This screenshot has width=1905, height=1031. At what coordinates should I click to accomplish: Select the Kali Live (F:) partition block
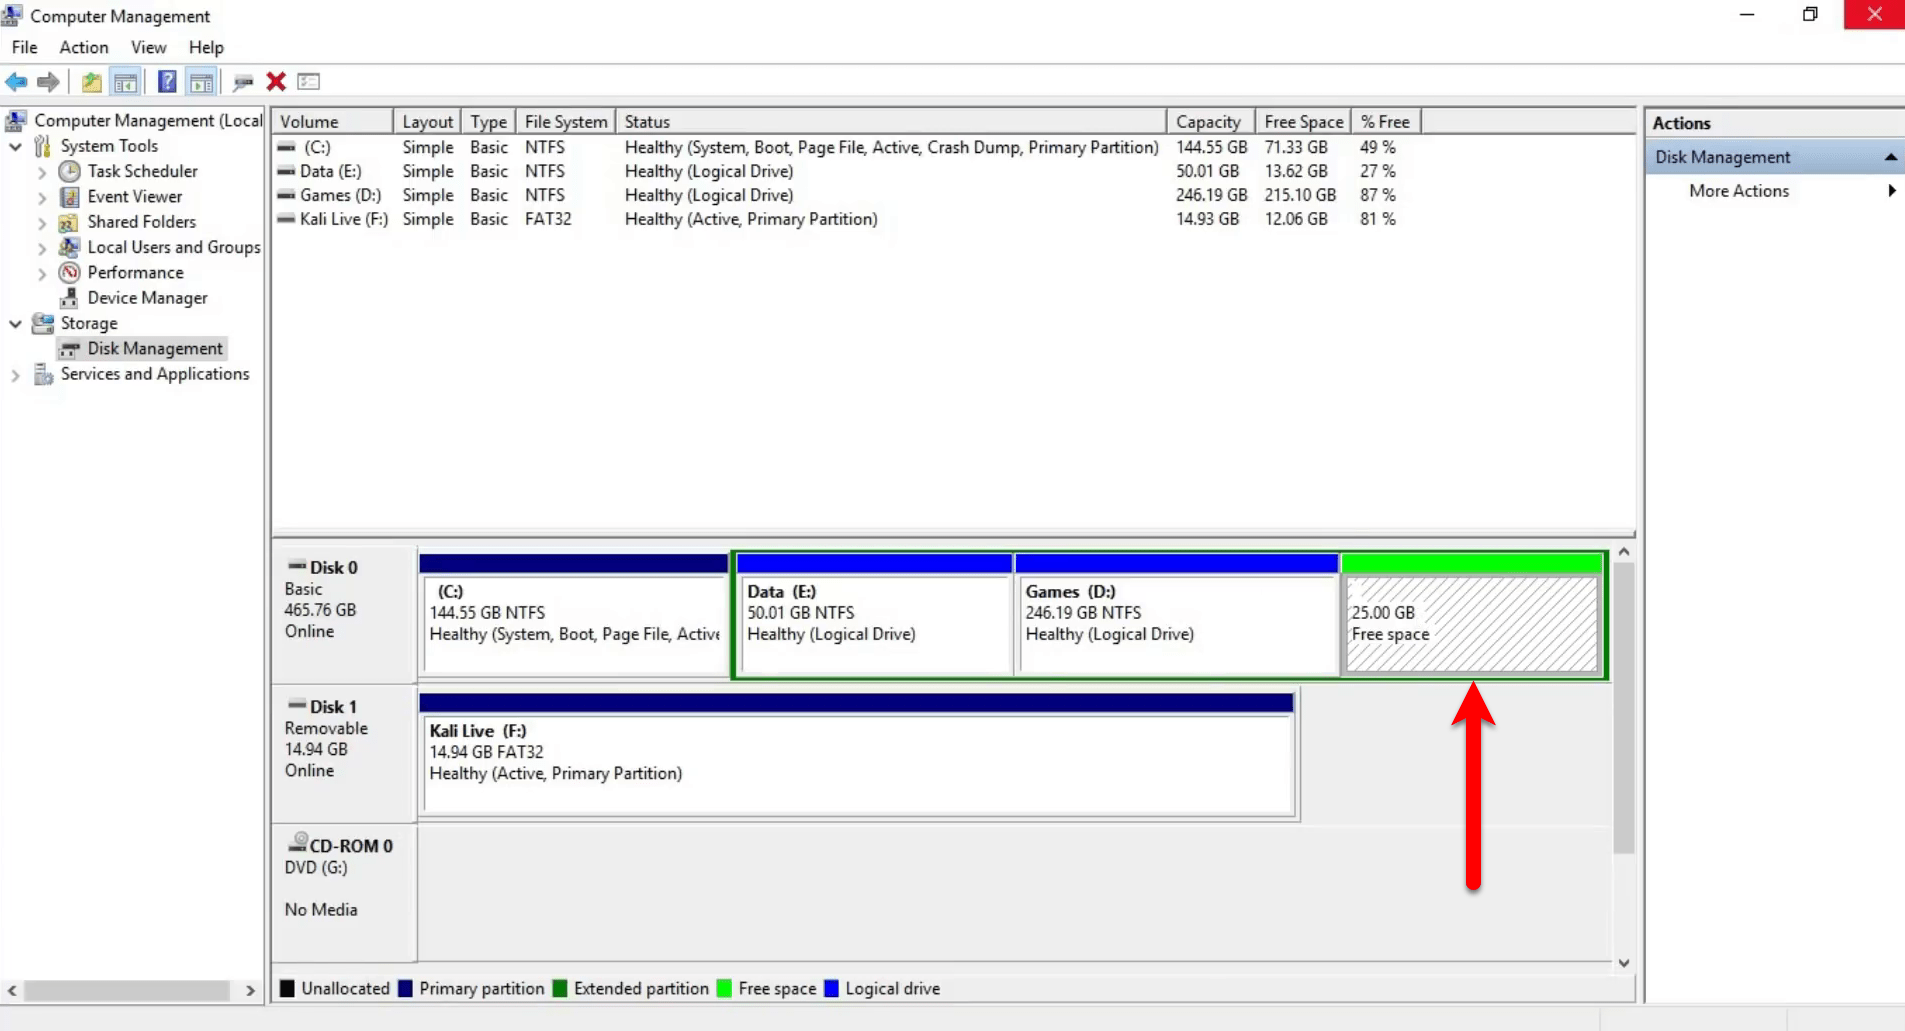(x=857, y=755)
